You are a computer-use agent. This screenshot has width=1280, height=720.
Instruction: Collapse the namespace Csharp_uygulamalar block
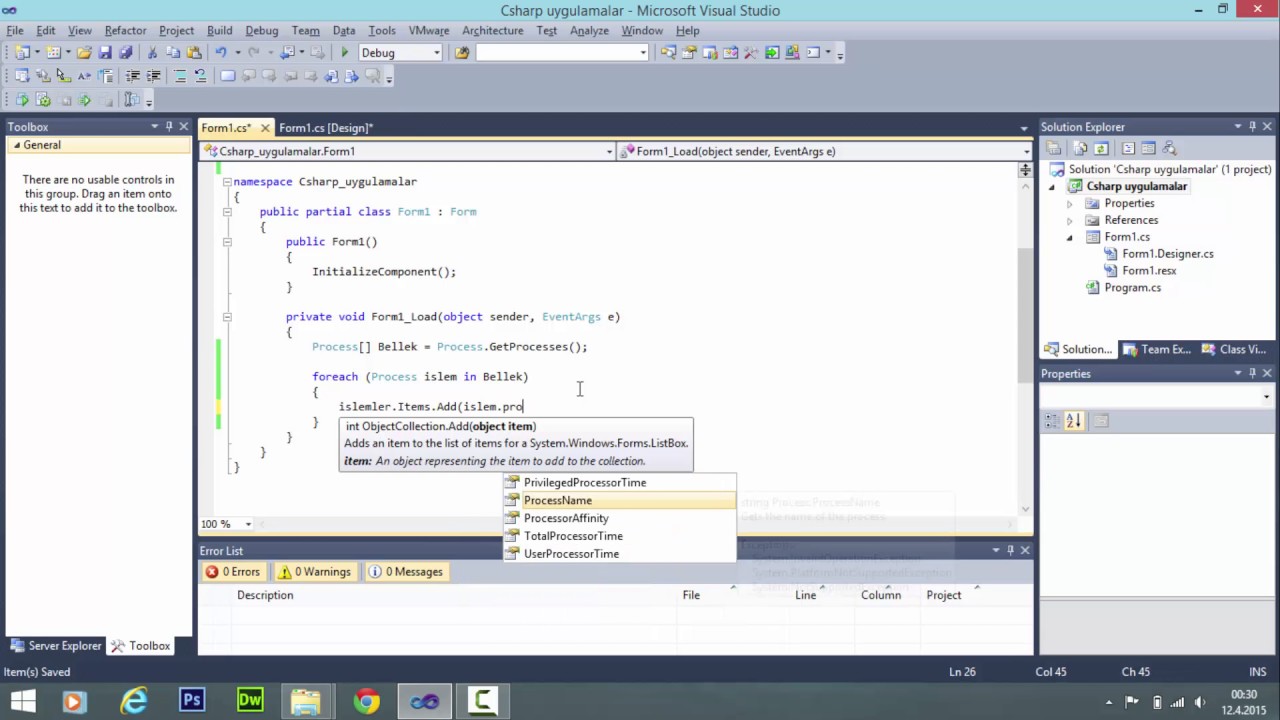[x=227, y=182]
